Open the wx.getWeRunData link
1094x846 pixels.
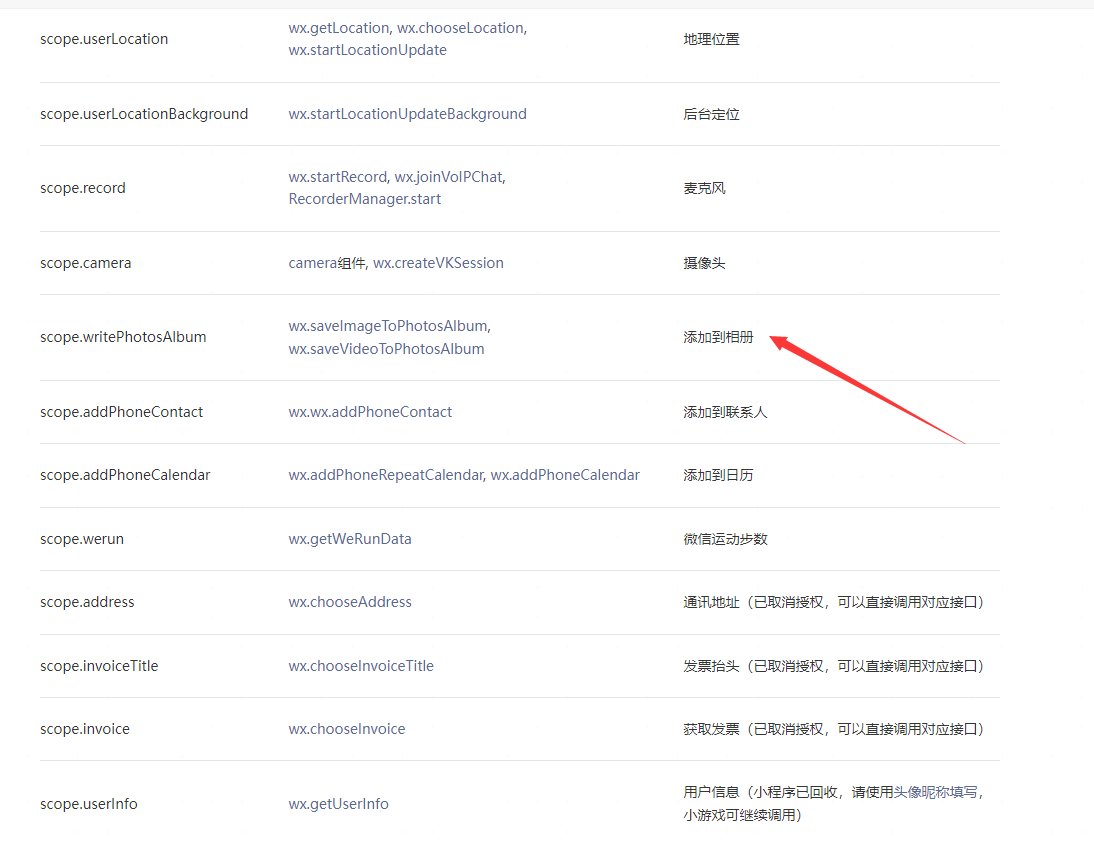point(350,539)
